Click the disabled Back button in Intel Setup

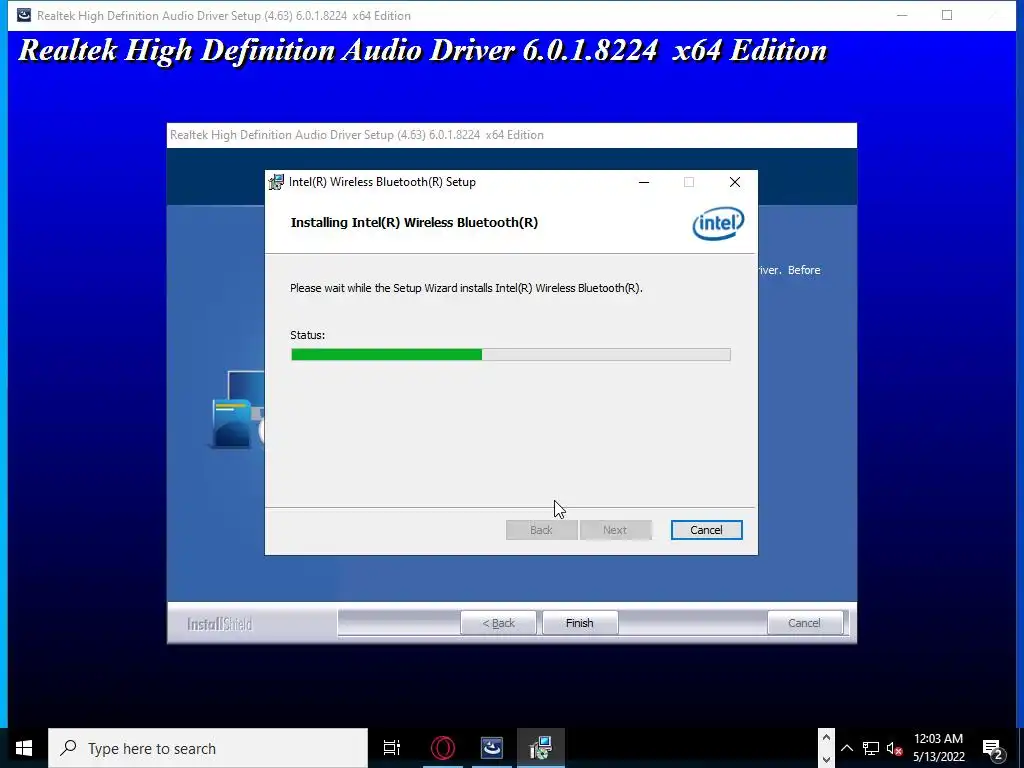pos(541,530)
